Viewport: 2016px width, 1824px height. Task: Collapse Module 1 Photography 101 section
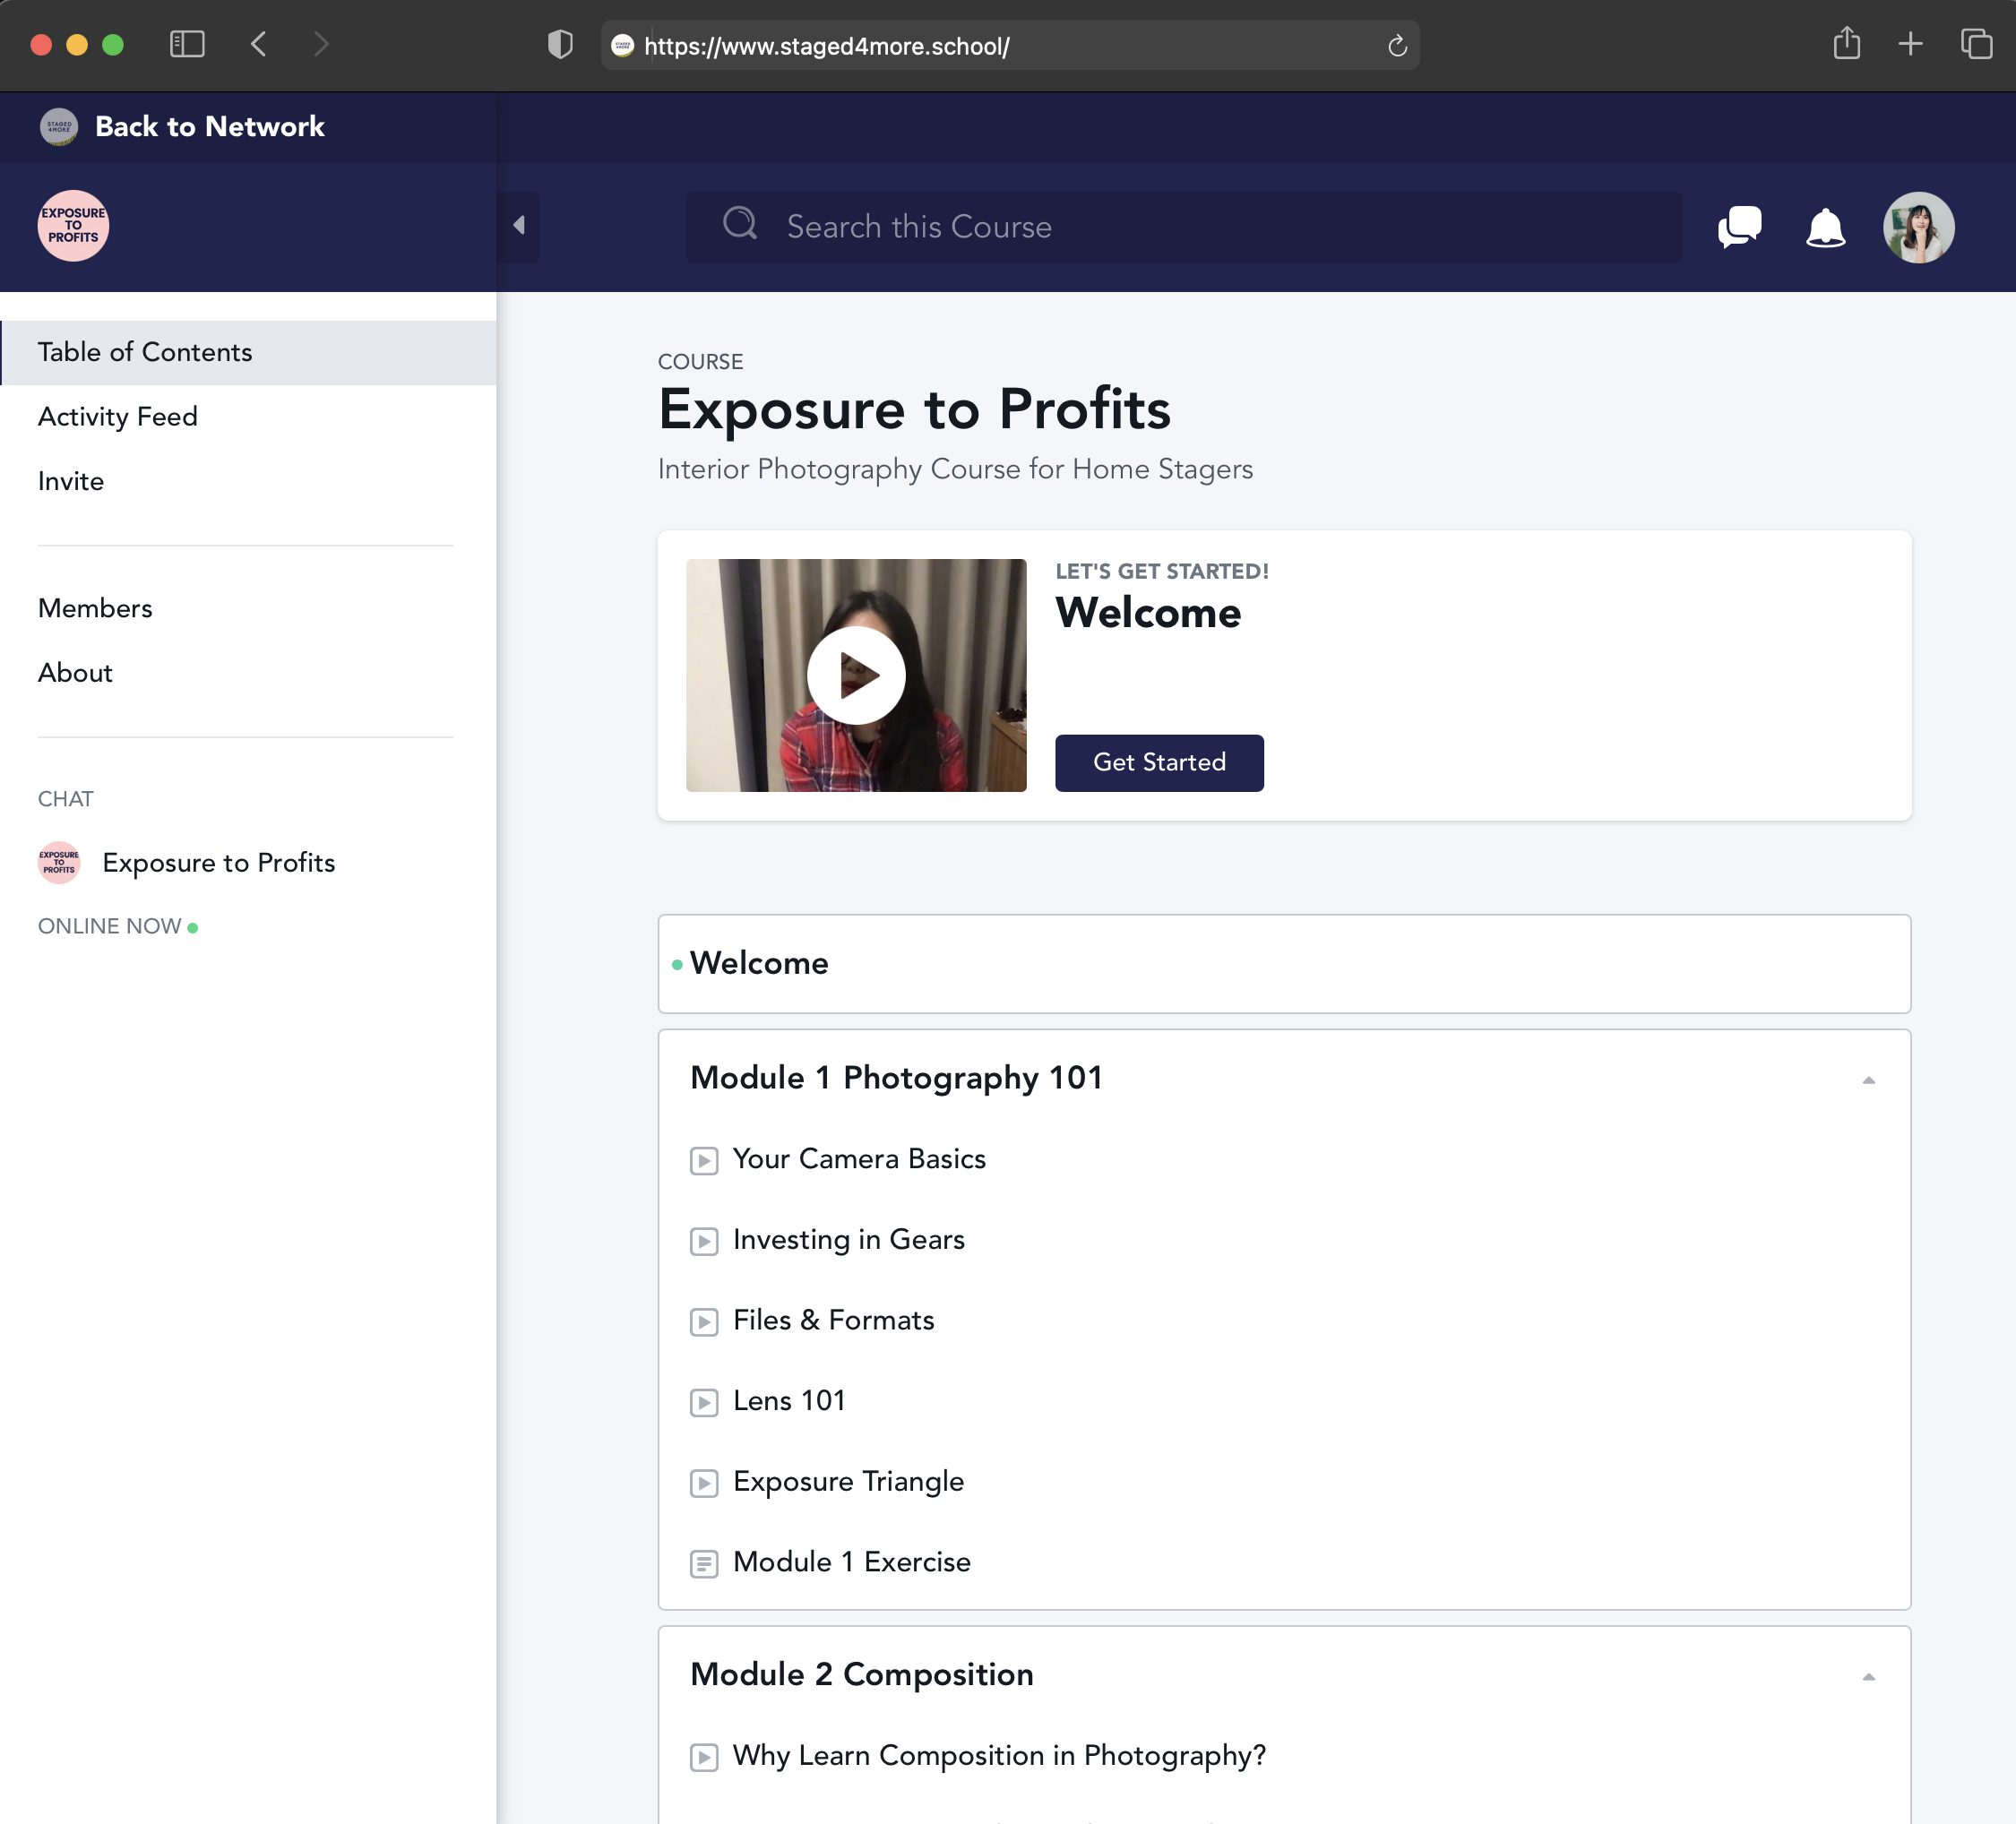1867,1080
